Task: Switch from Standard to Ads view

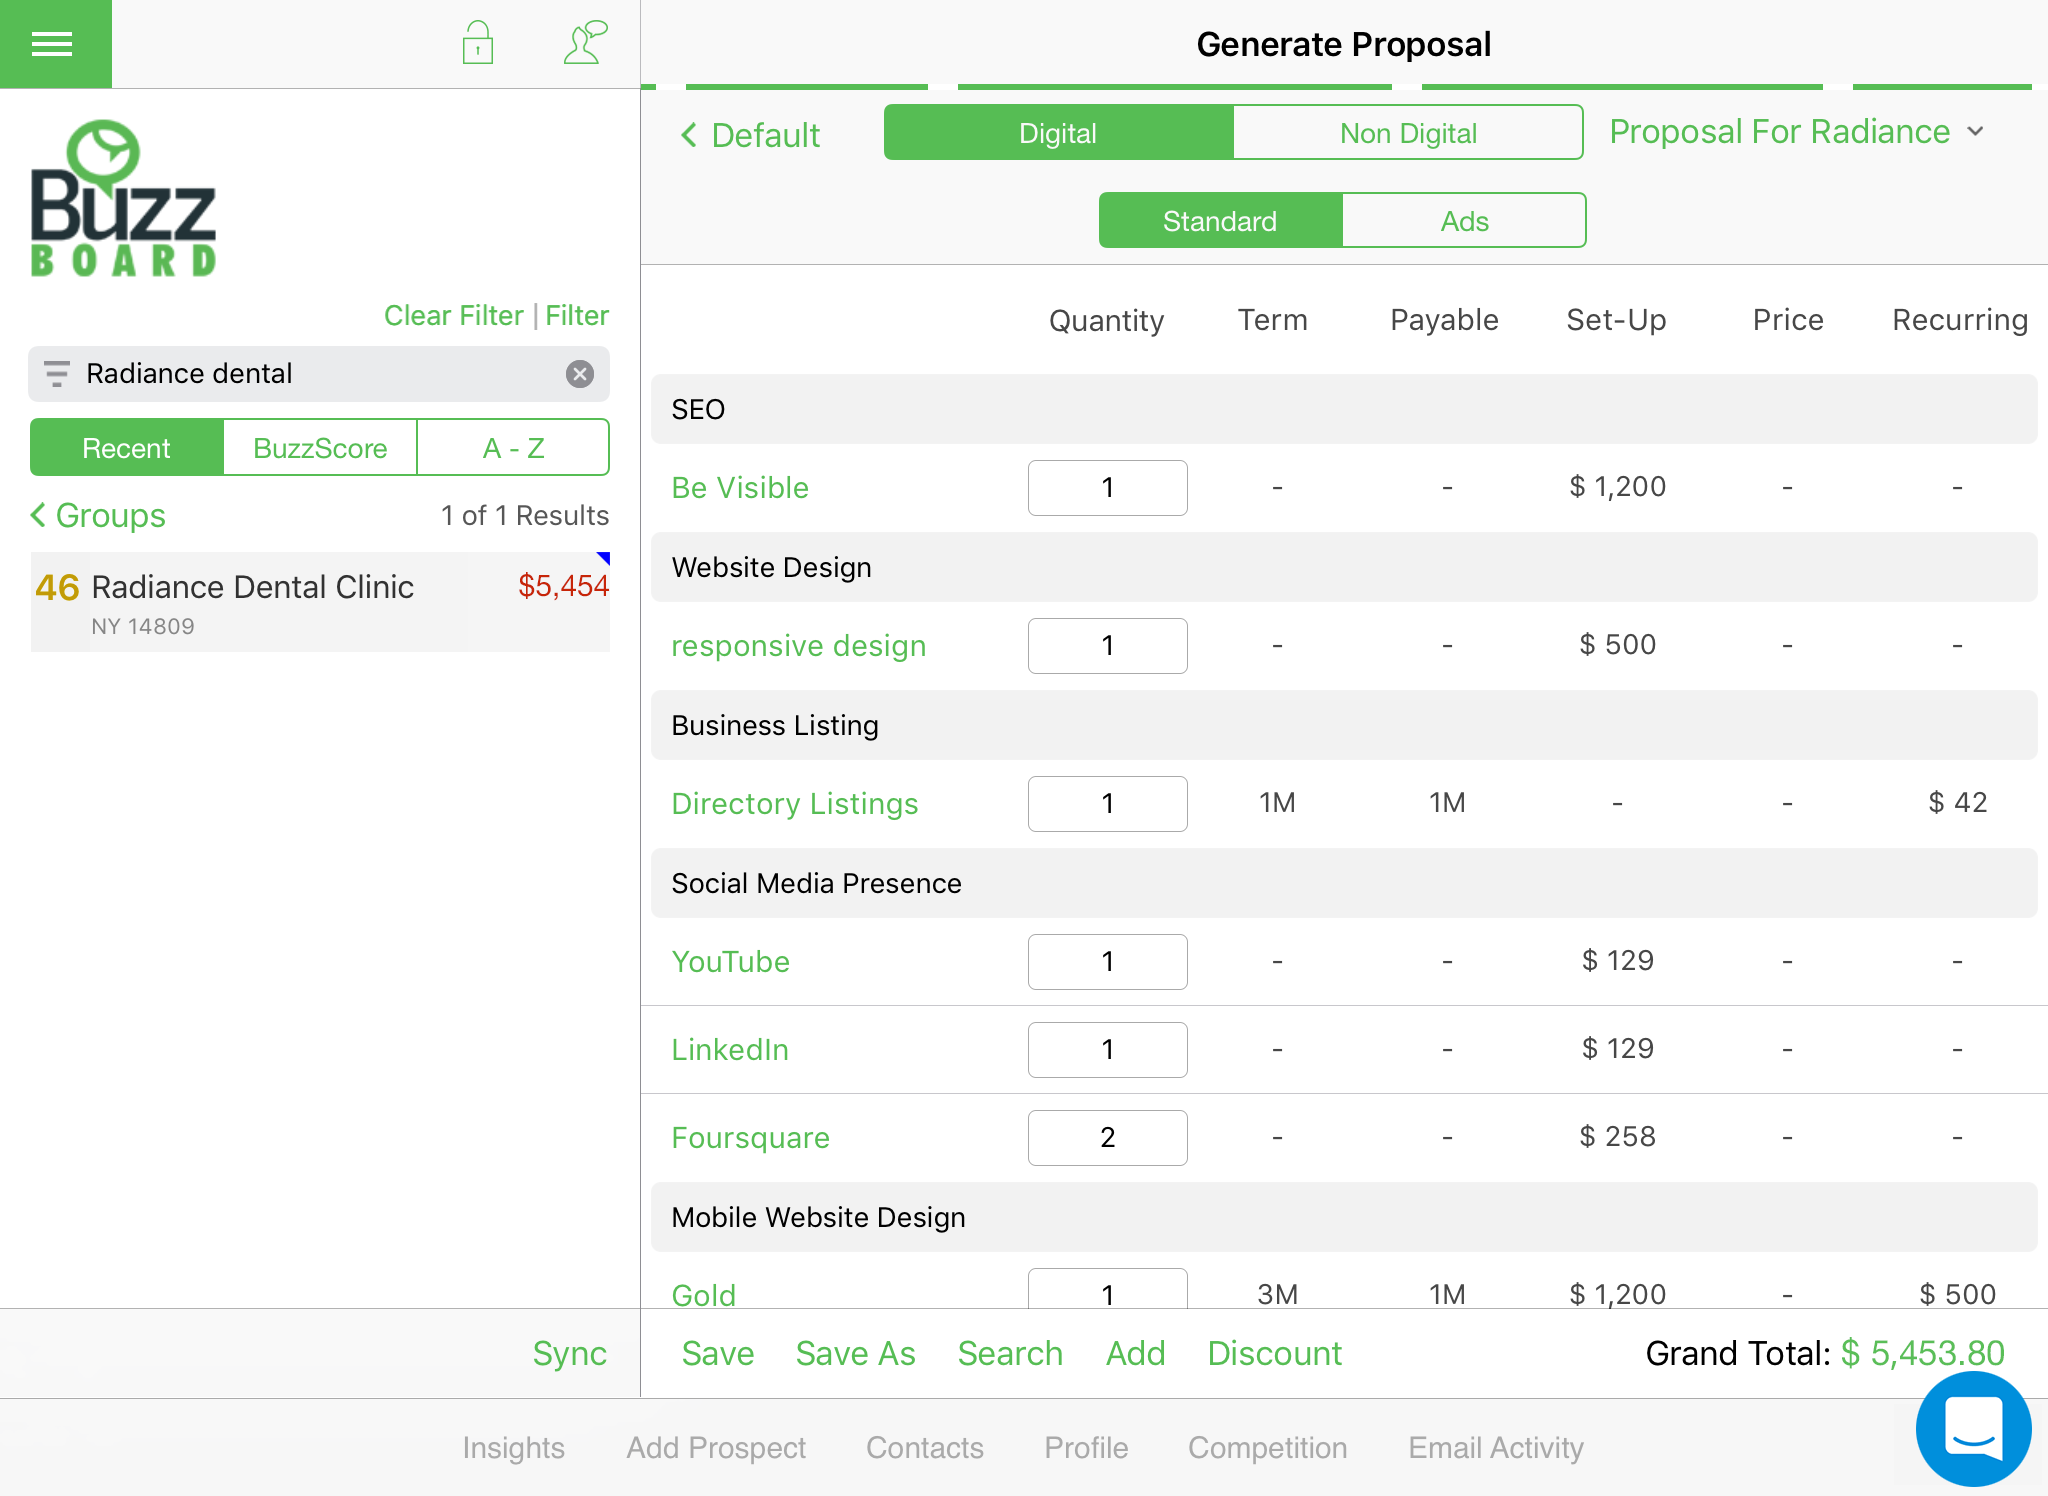Action: point(1463,220)
